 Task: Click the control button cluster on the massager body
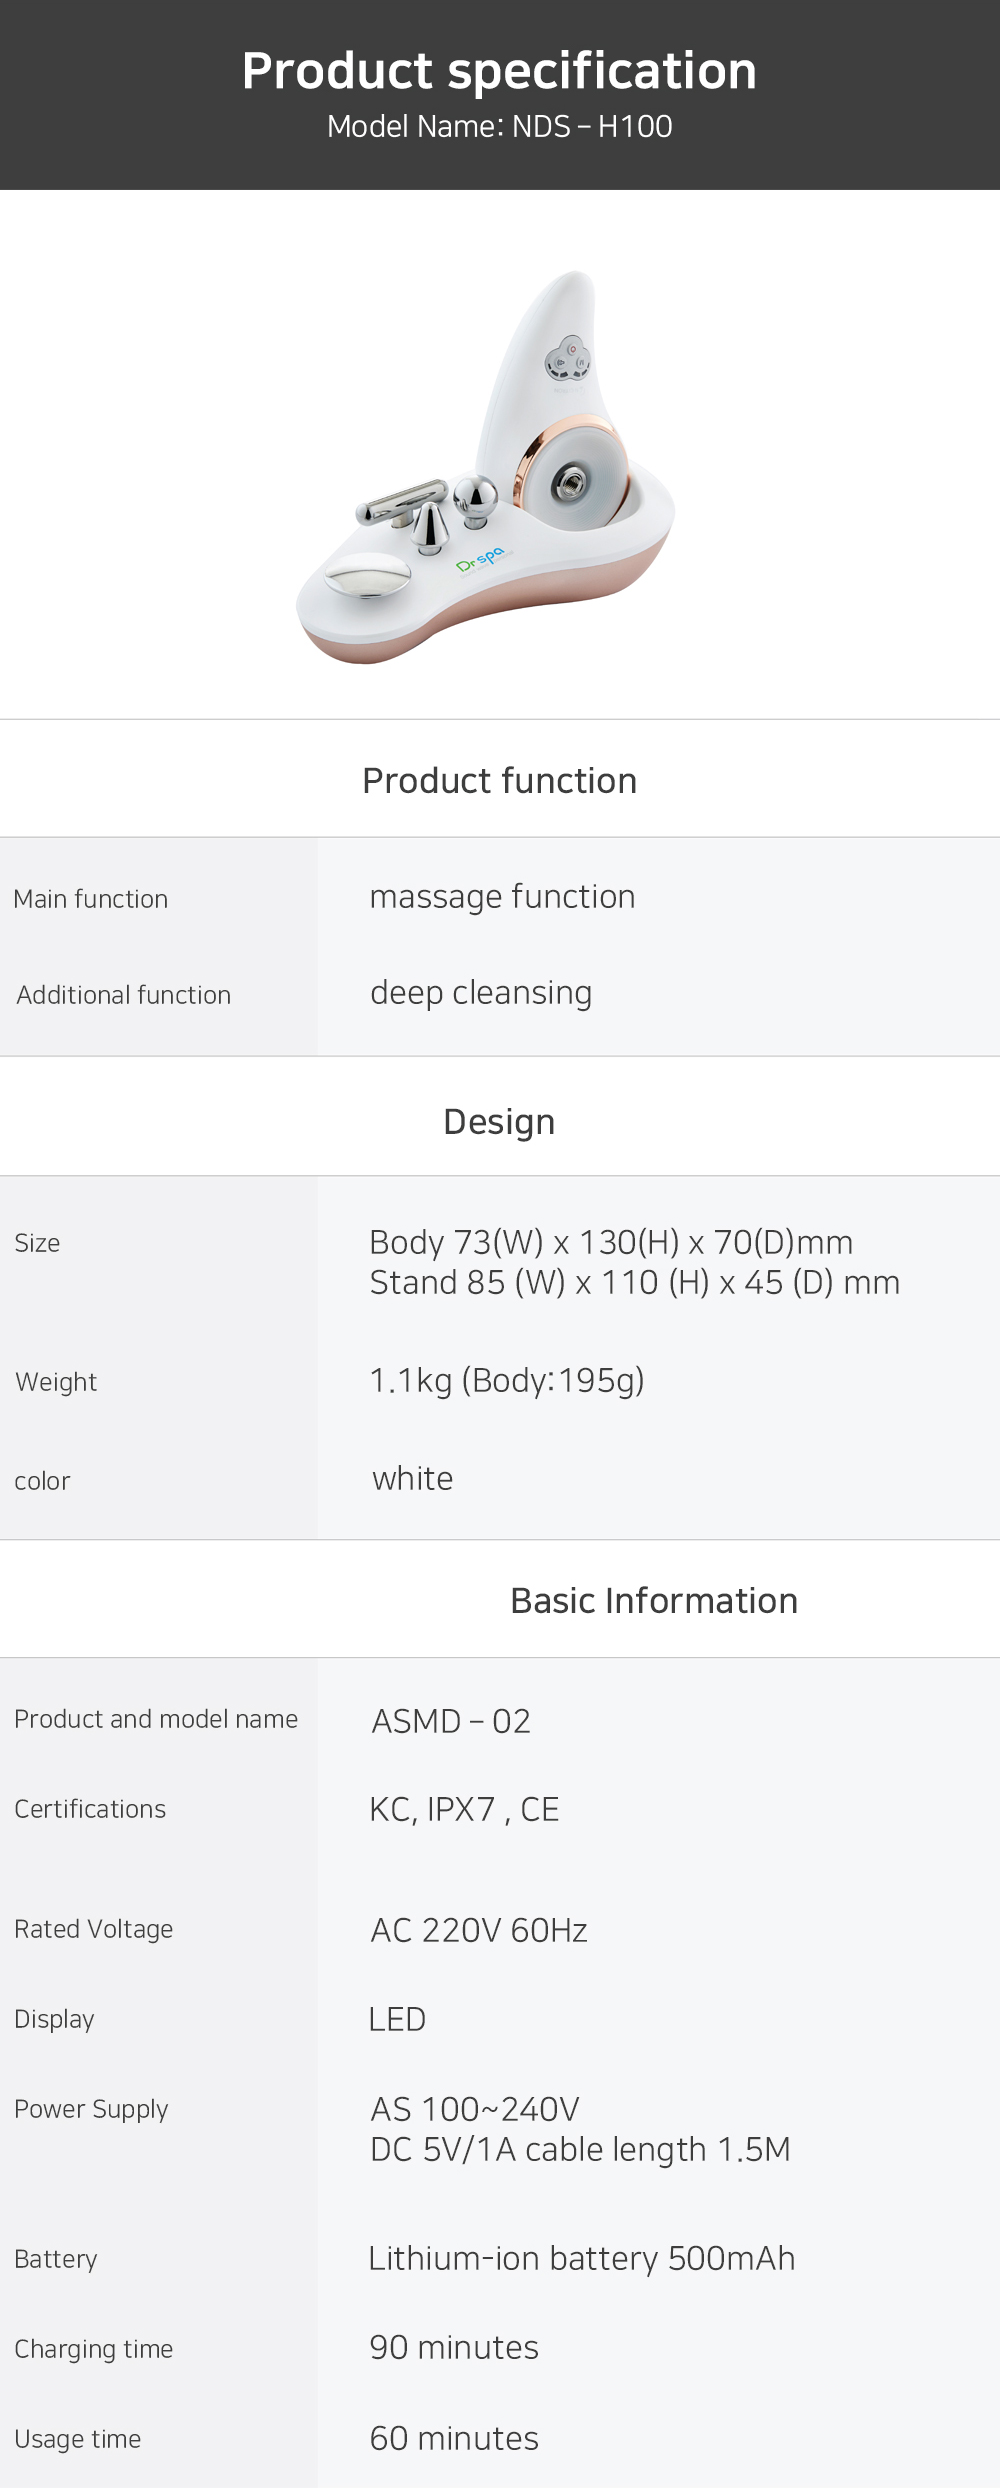tap(567, 360)
